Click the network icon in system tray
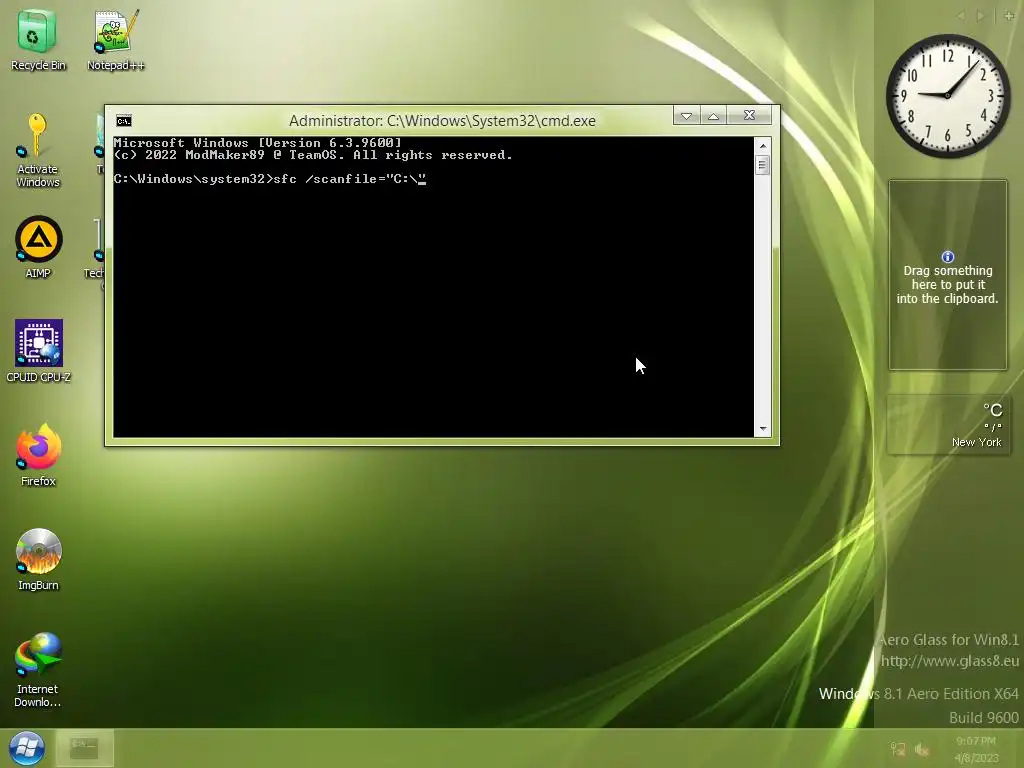 [x=898, y=749]
